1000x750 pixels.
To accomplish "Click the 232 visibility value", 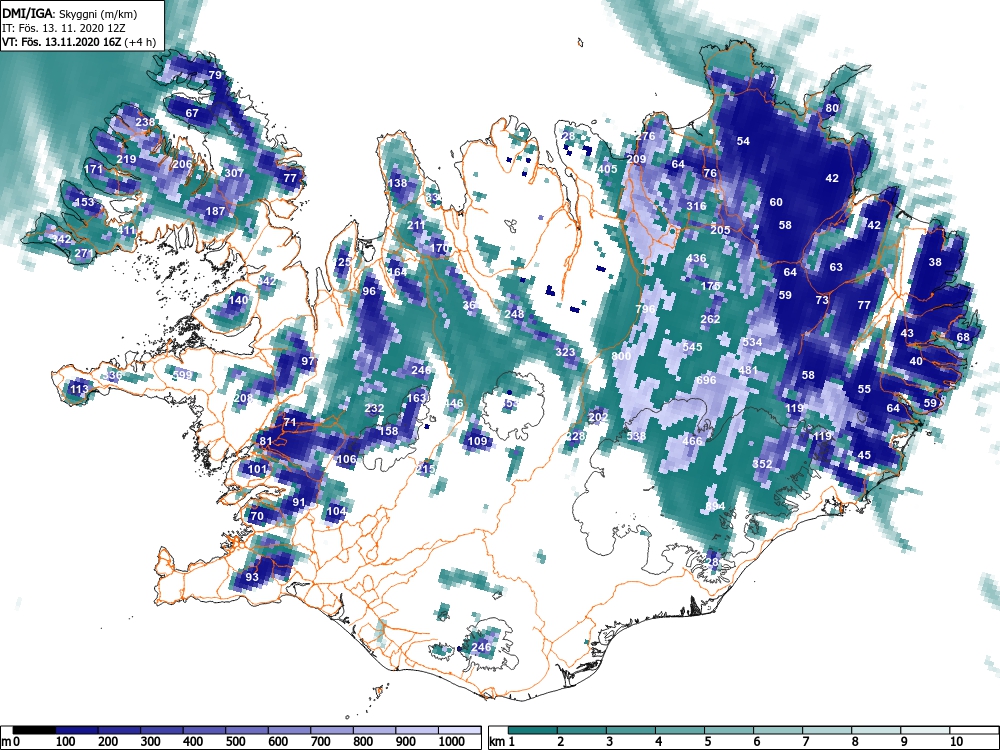I will [374, 409].
